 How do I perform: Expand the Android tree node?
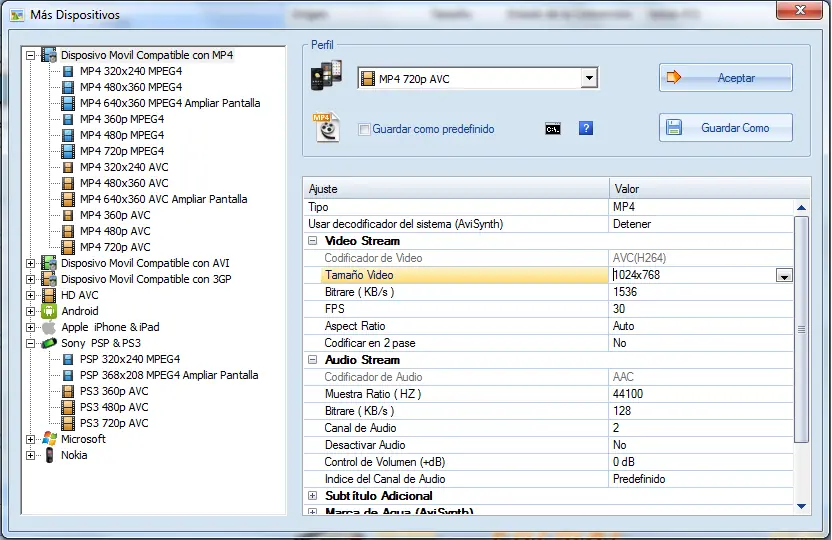pyautogui.click(x=30, y=311)
